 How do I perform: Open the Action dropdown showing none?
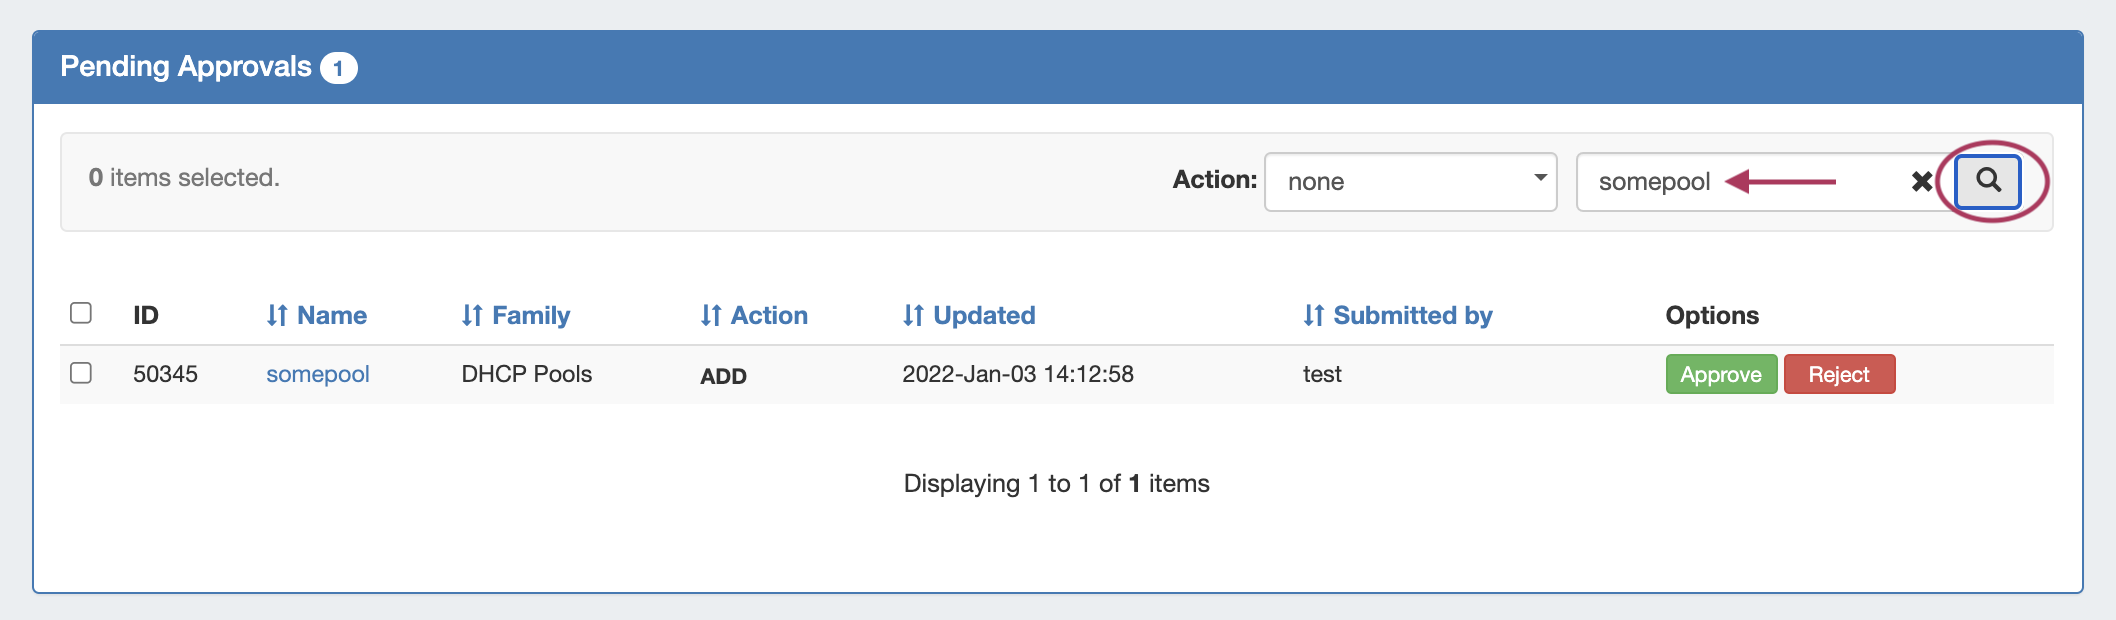point(1410,182)
